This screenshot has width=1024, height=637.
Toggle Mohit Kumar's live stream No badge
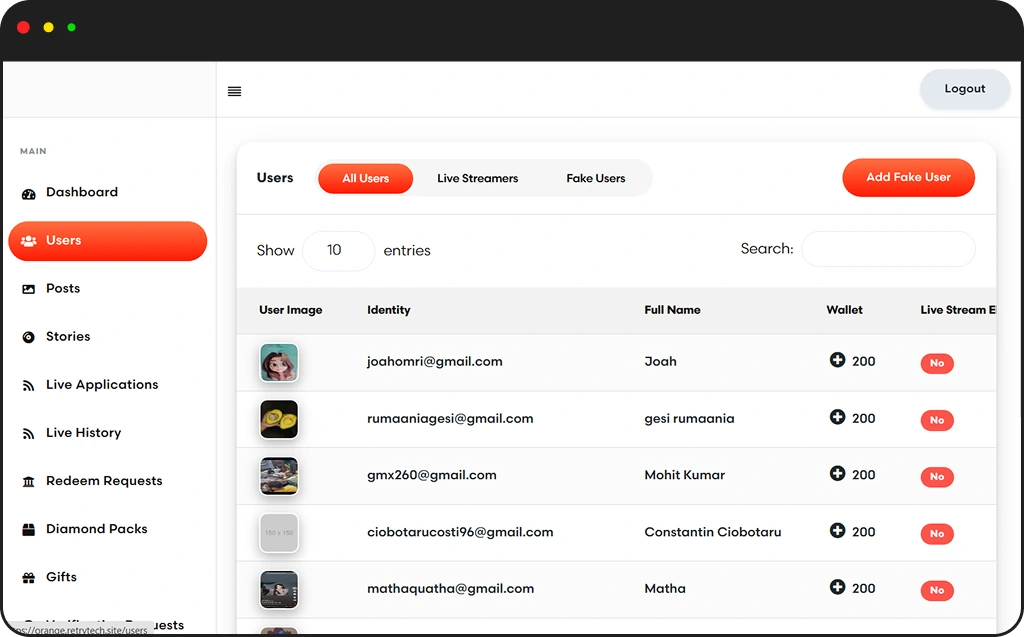[937, 477]
